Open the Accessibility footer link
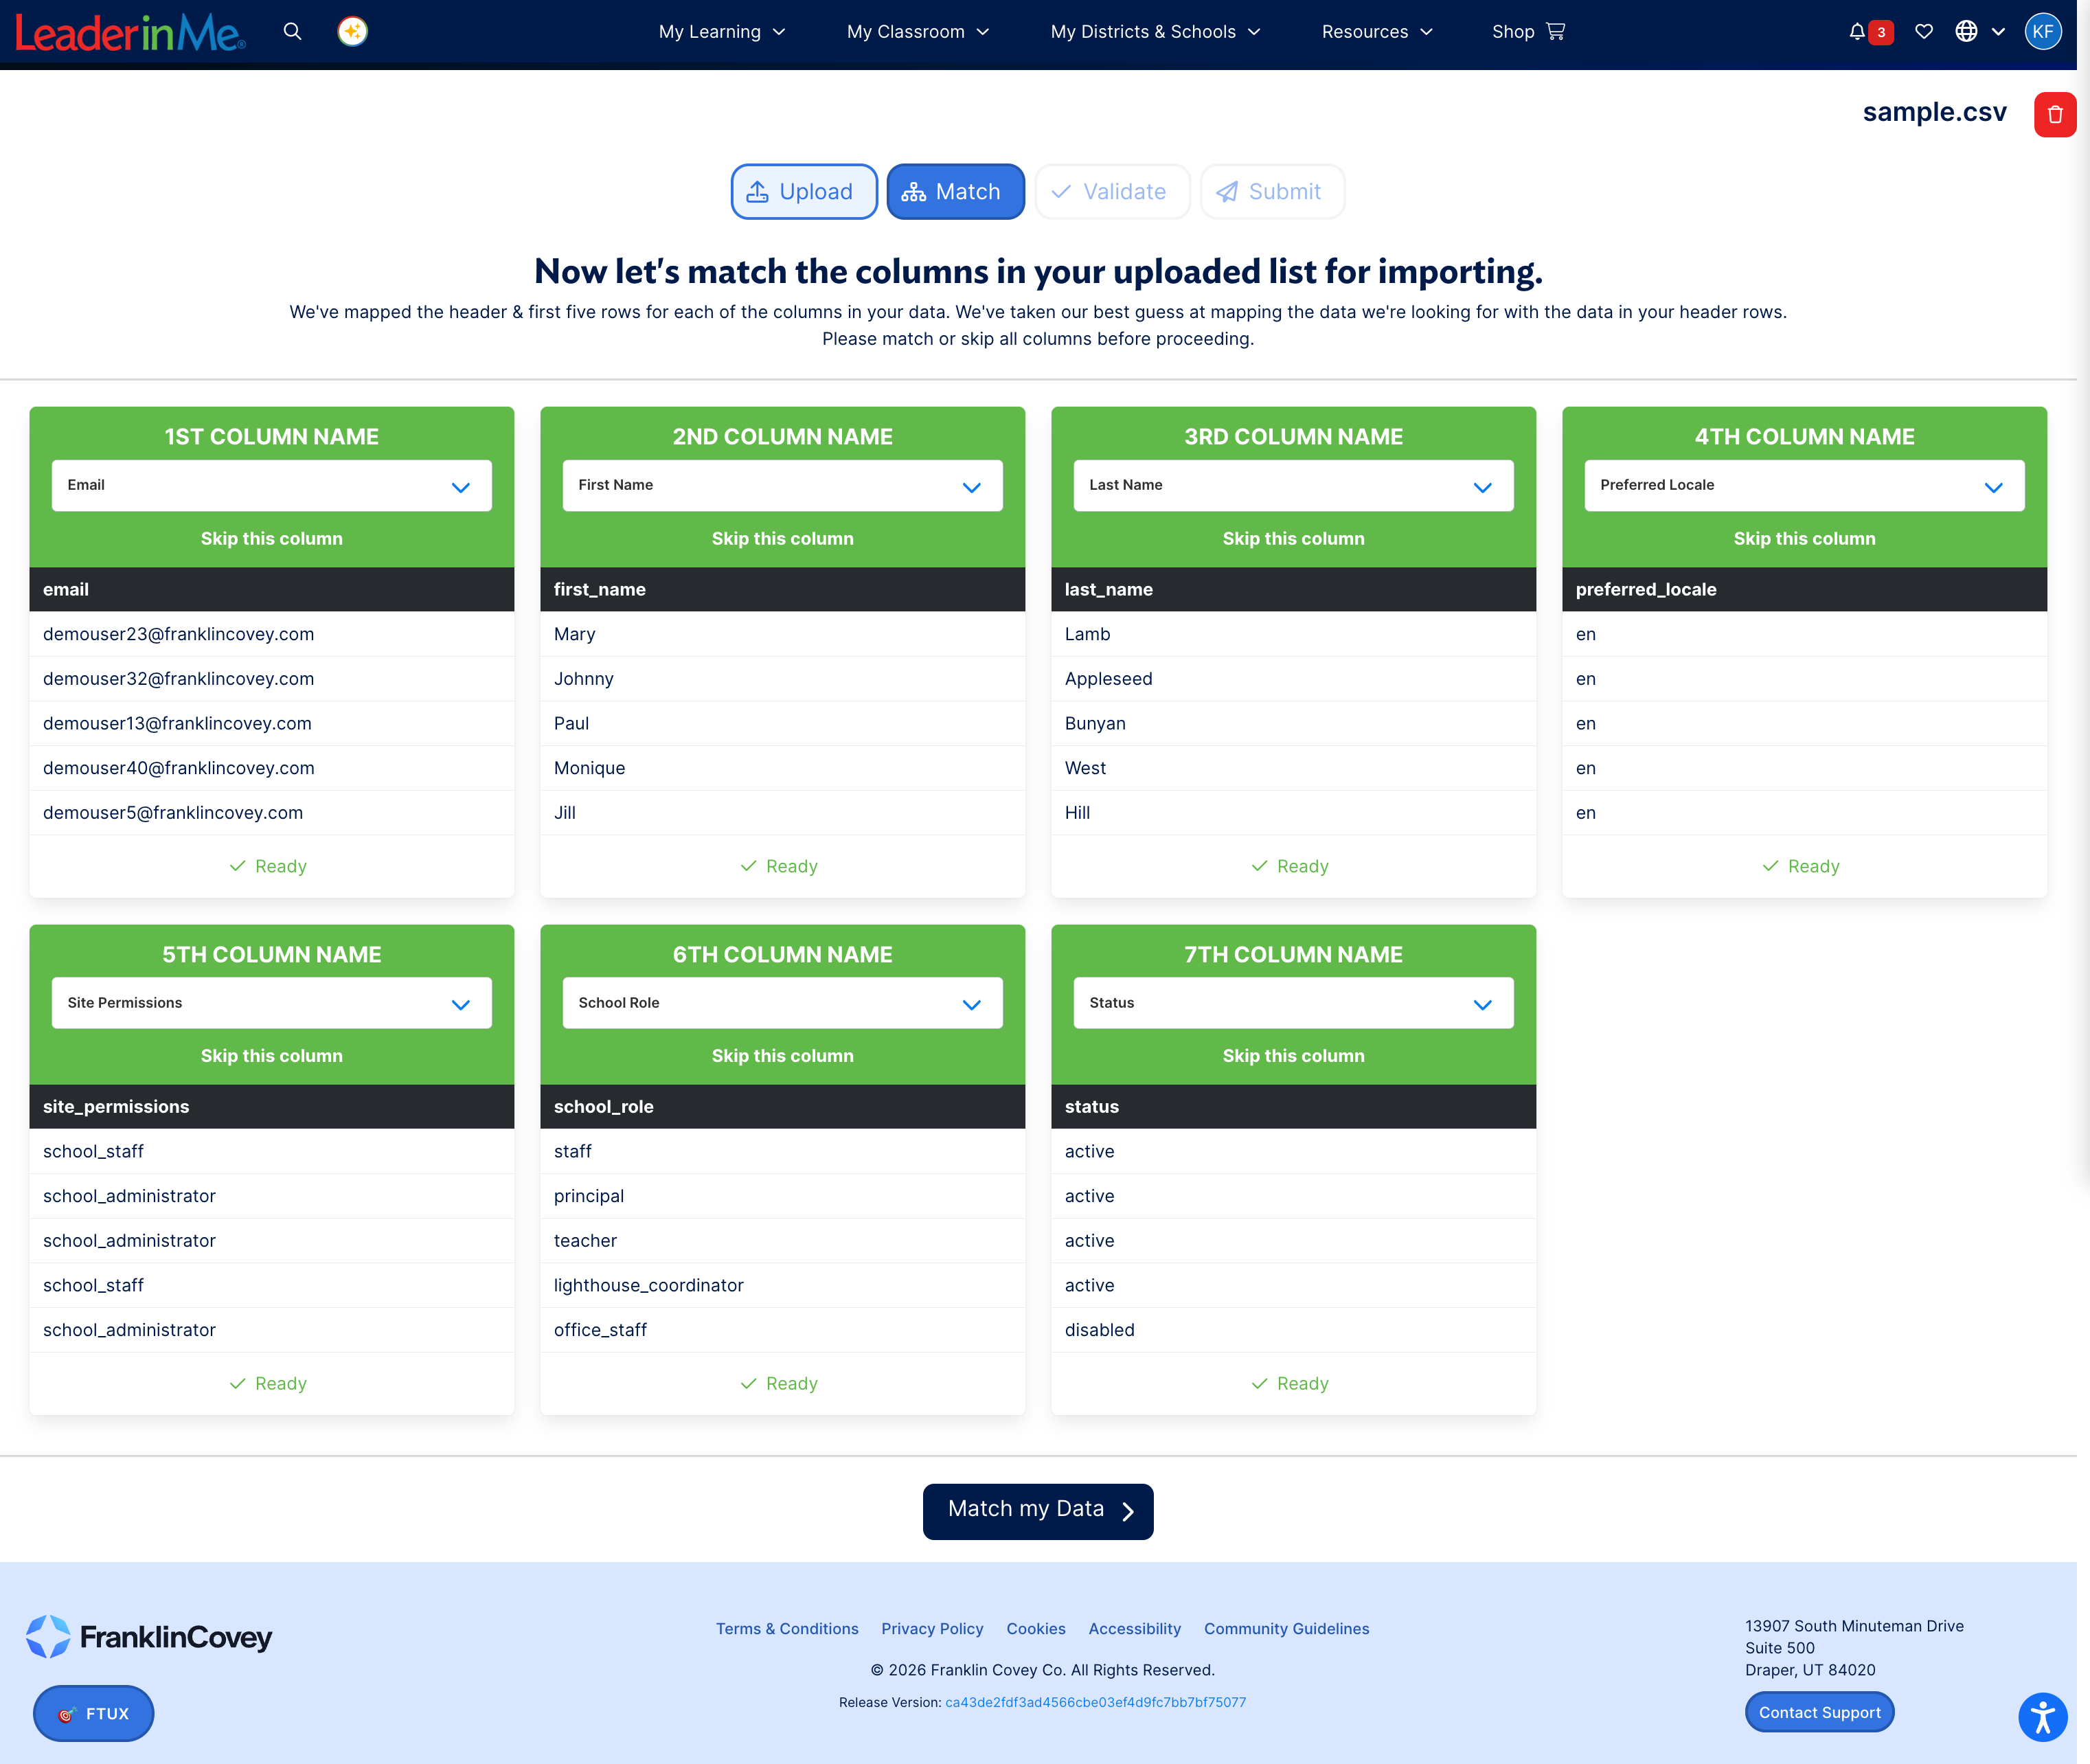The width and height of the screenshot is (2090, 1764). tap(1134, 1628)
